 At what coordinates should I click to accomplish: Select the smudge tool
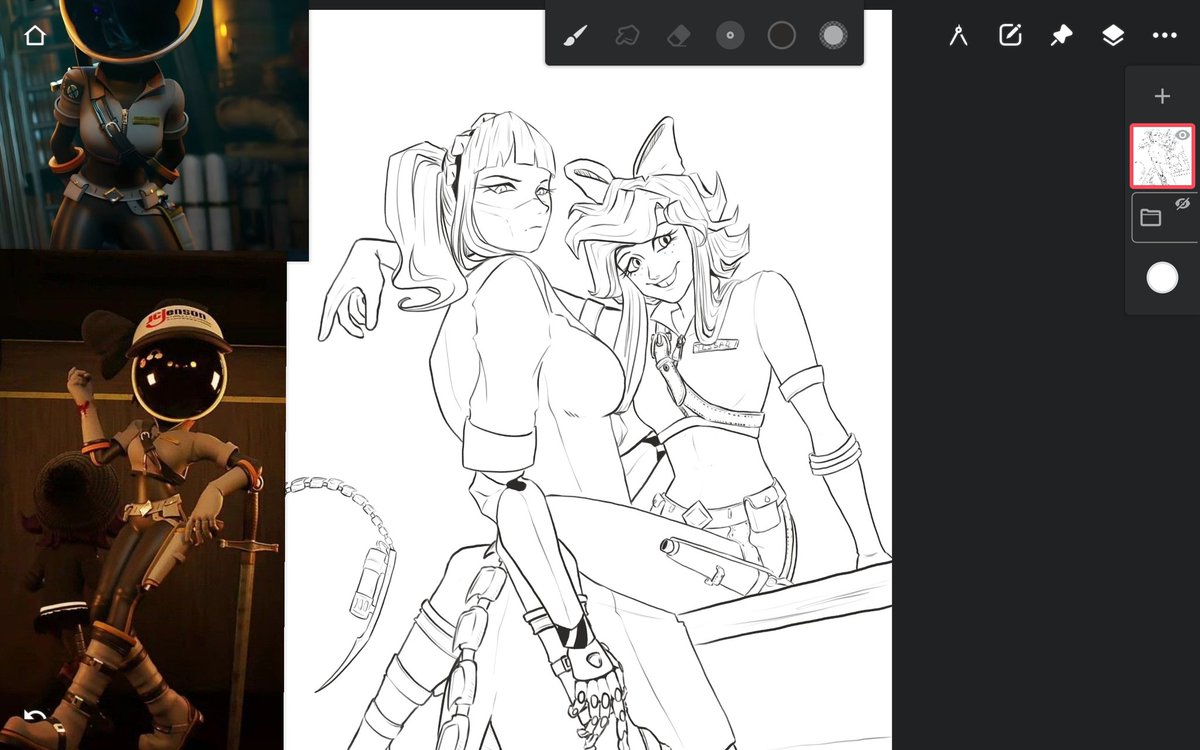[627, 37]
